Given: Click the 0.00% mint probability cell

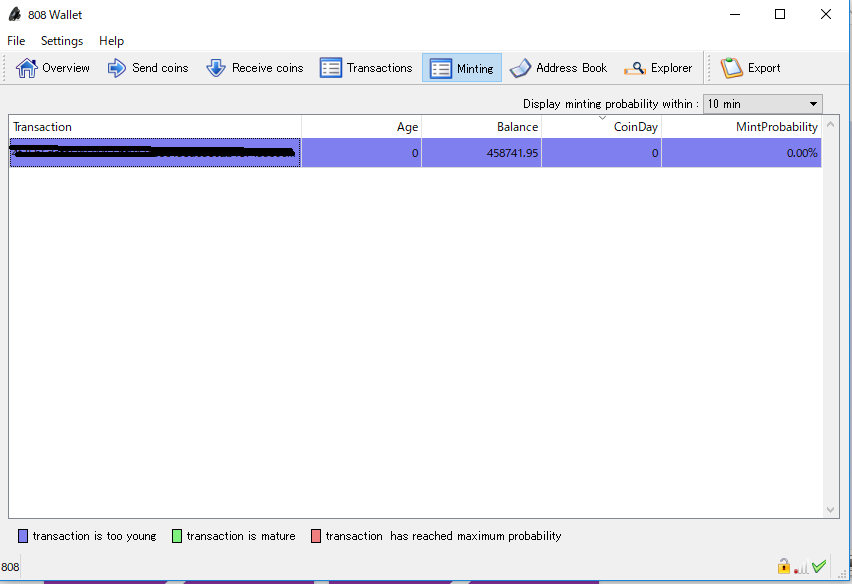Looking at the screenshot, I should click(742, 153).
